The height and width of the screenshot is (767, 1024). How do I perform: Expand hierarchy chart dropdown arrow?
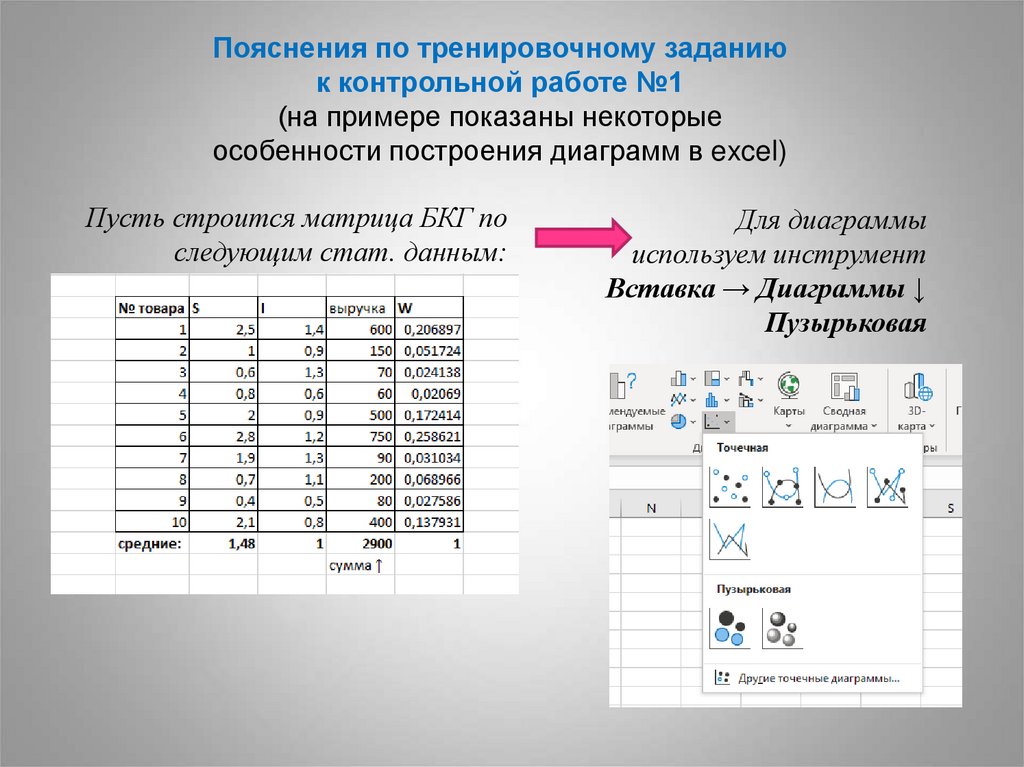[x=726, y=380]
